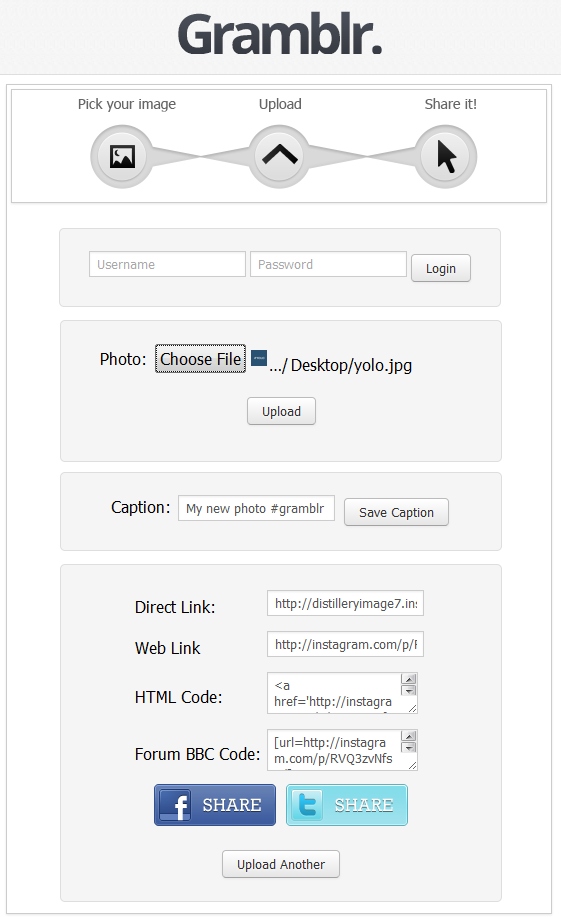Edit the caption text box
Image resolution: width=561 pixels, height=917 pixels.
pos(256,508)
